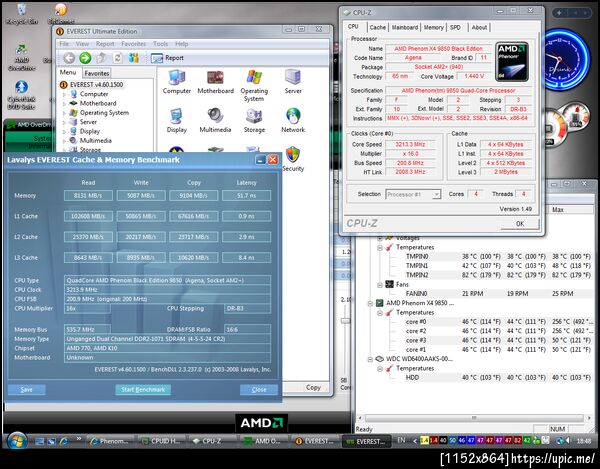Switch to About tab in CPU-Z

(x=479, y=28)
